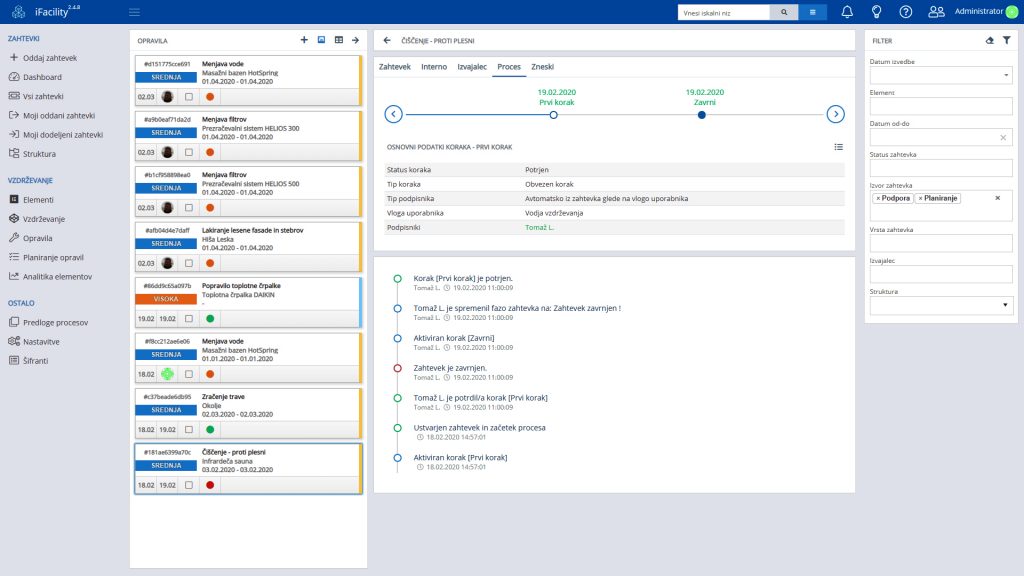1024x576 pixels.
Task: Apply filter using funnel icon
Action: tap(1007, 40)
